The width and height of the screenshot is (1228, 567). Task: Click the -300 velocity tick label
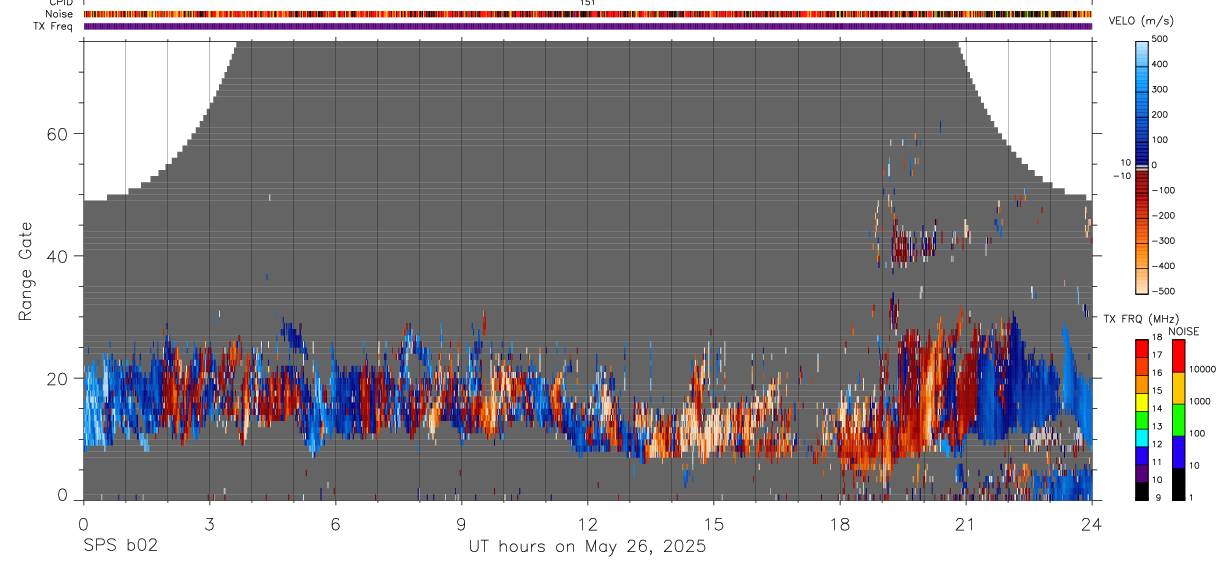[1162, 241]
